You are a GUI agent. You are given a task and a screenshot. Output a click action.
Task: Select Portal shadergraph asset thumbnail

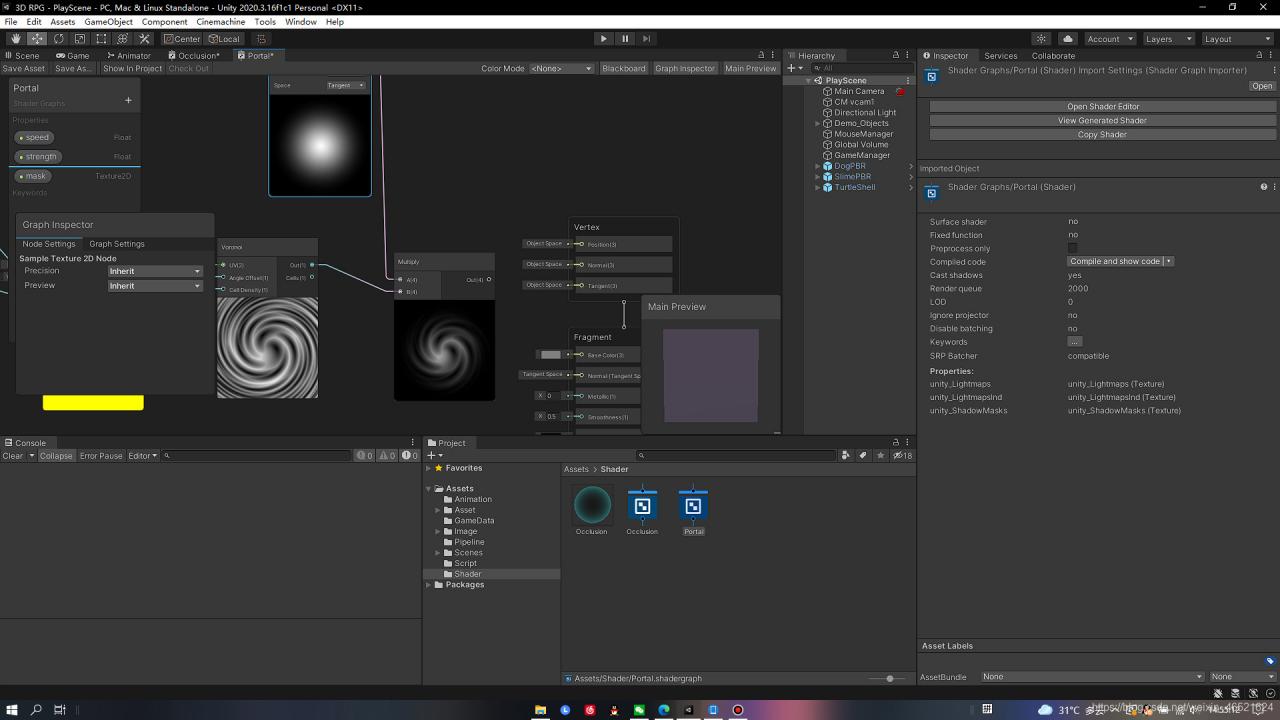click(x=693, y=506)
